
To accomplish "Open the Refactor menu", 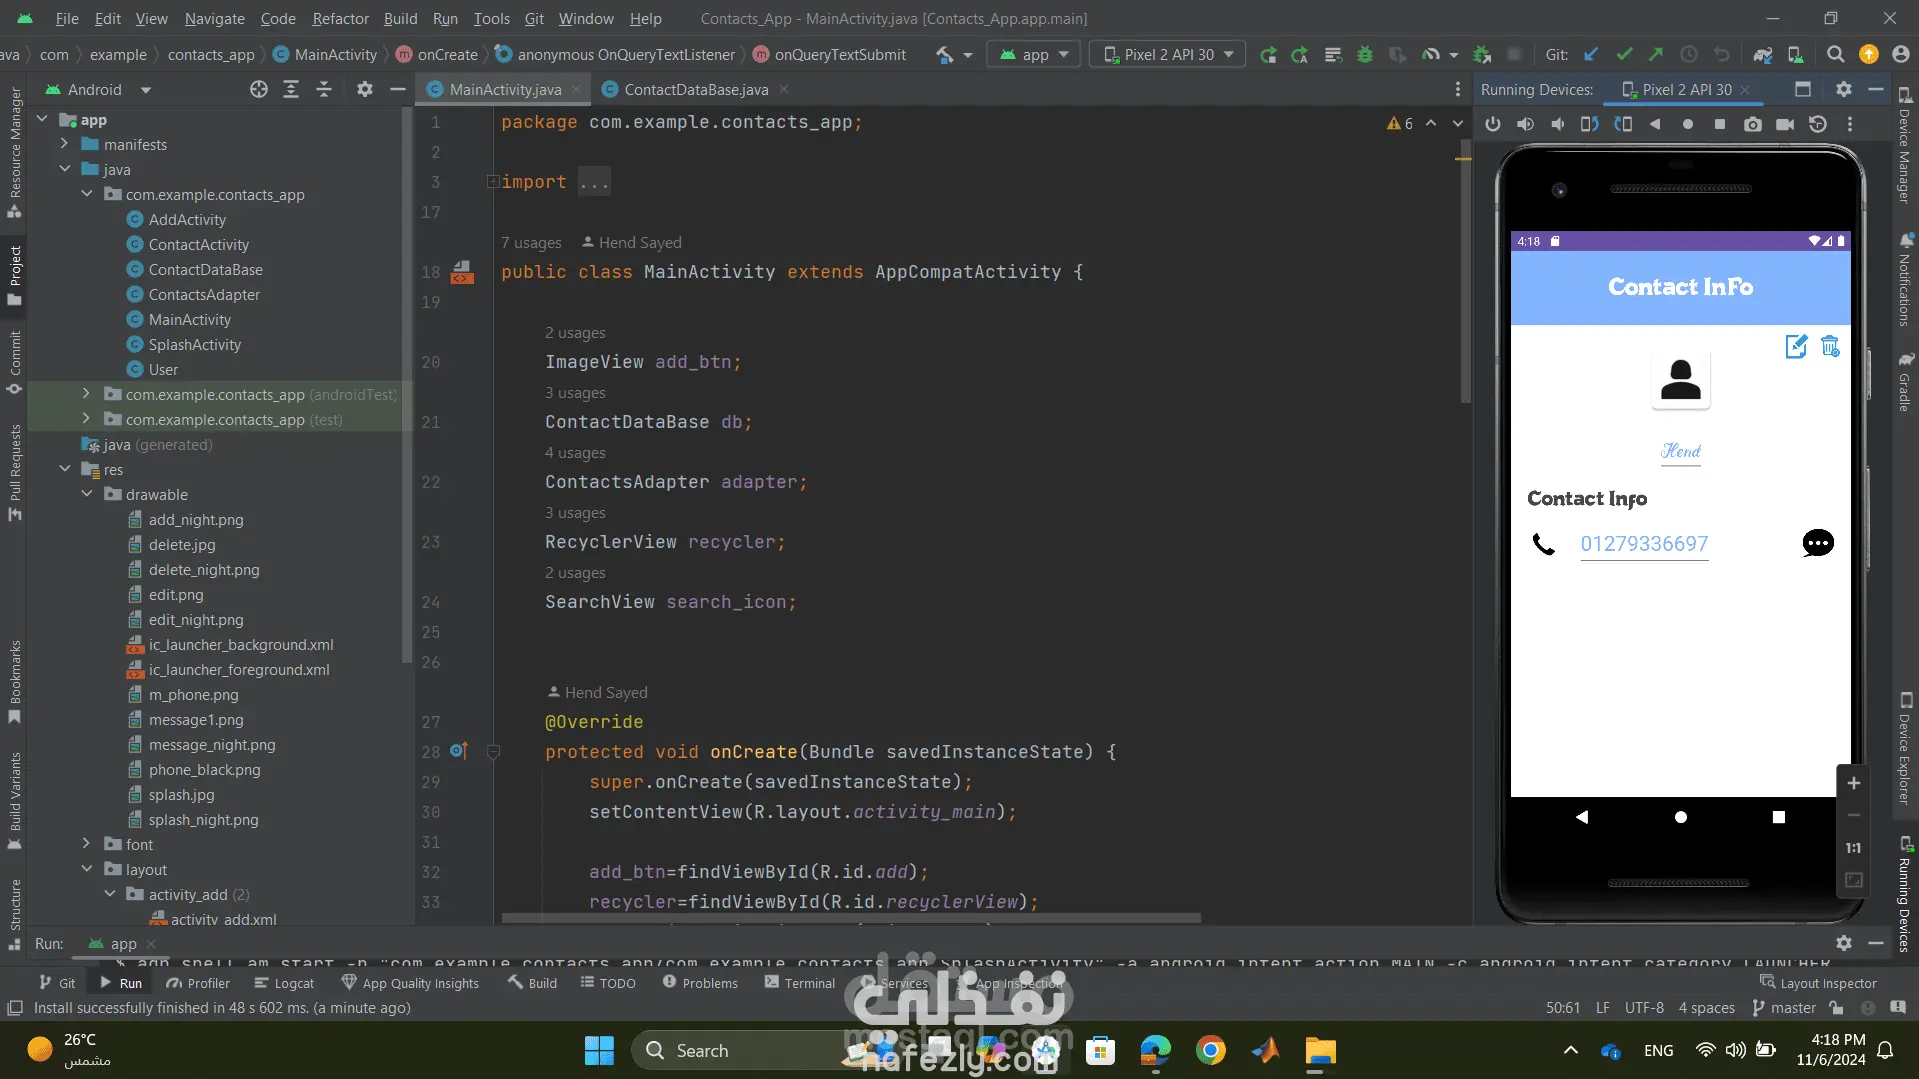I will [340, 18].
